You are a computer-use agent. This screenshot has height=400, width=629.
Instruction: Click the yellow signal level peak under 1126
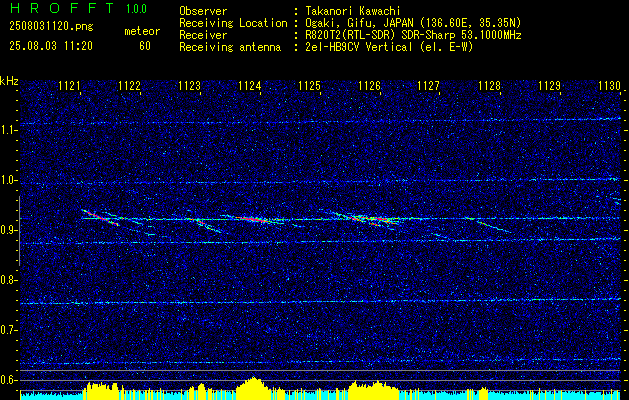(x=372, y=388)
